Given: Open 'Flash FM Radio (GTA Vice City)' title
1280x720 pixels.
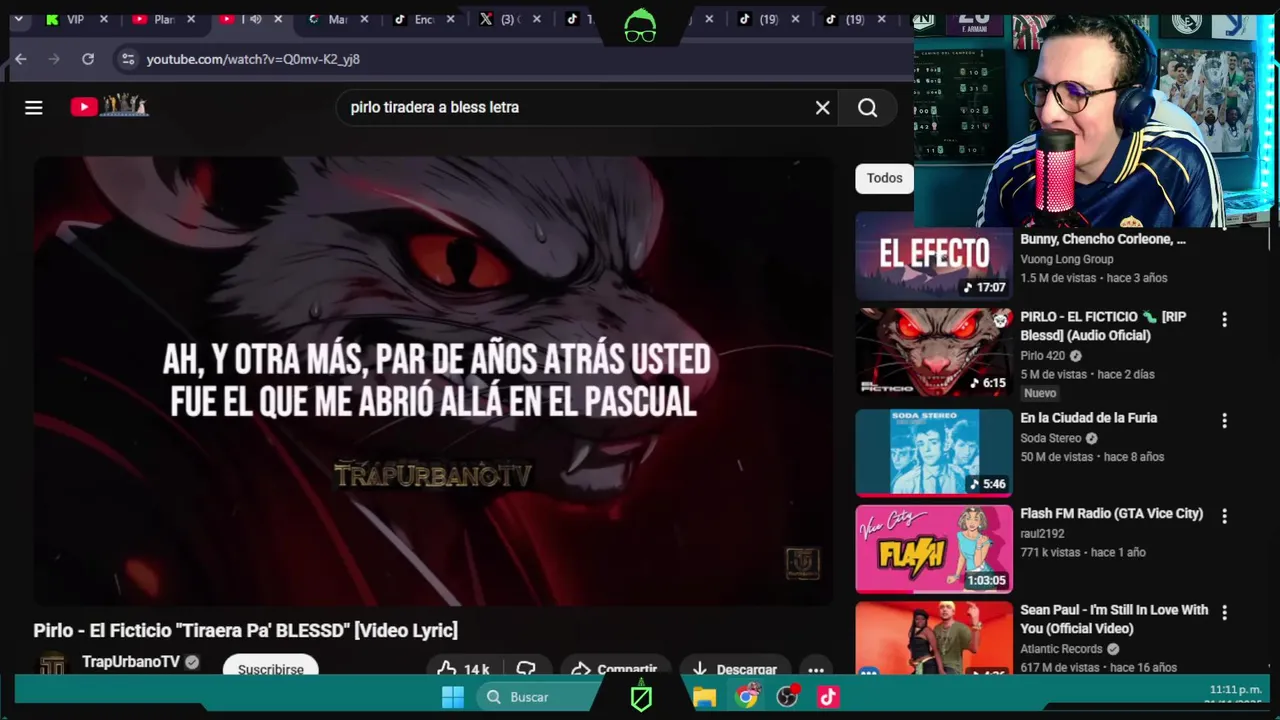Looking at the screenshot, I should 1111,513.
